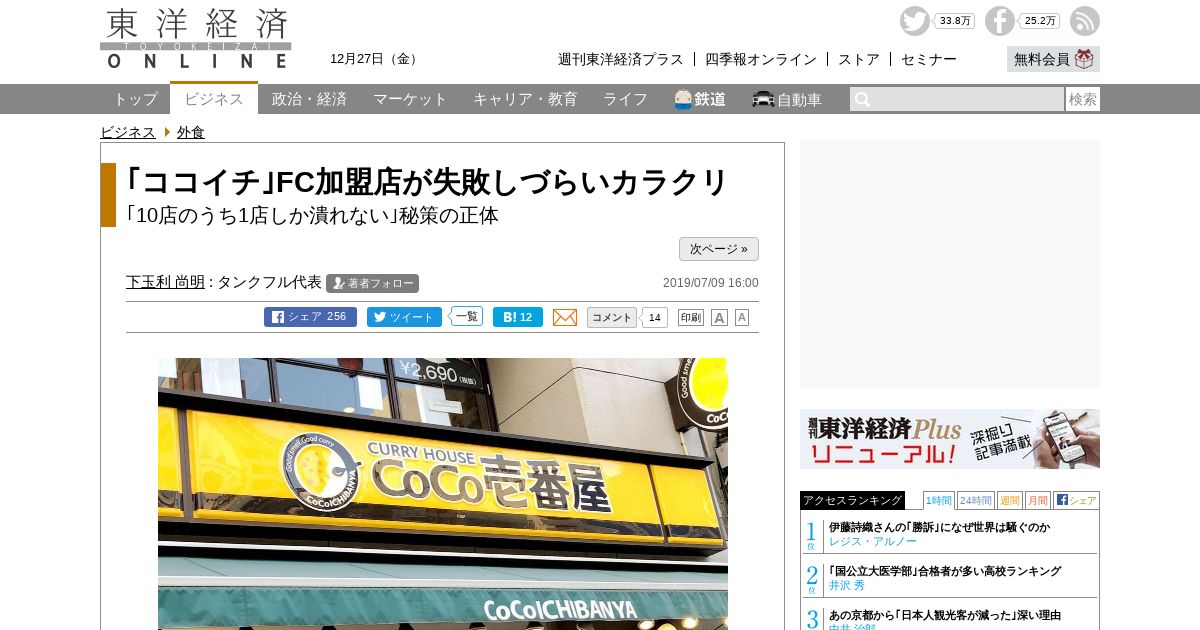Screen dimensions: 1200x630
Task: Click the 無料会員 free membership button
Action: click(1053, 59)
